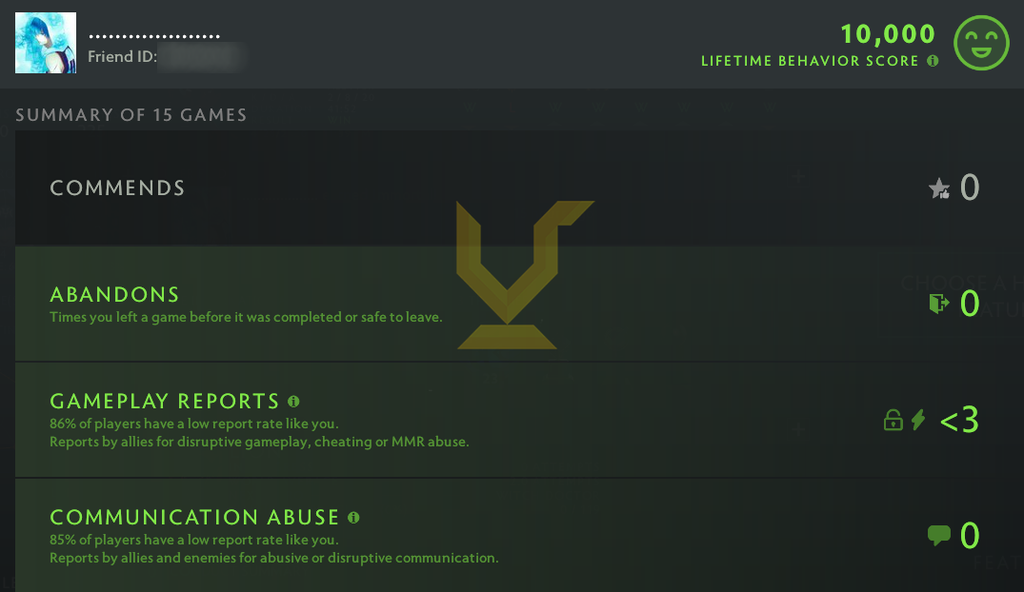Click the dotted player name text
The width and height of the screenshot is (1024, 592).
pyautogui.click(x=154, y=36)
